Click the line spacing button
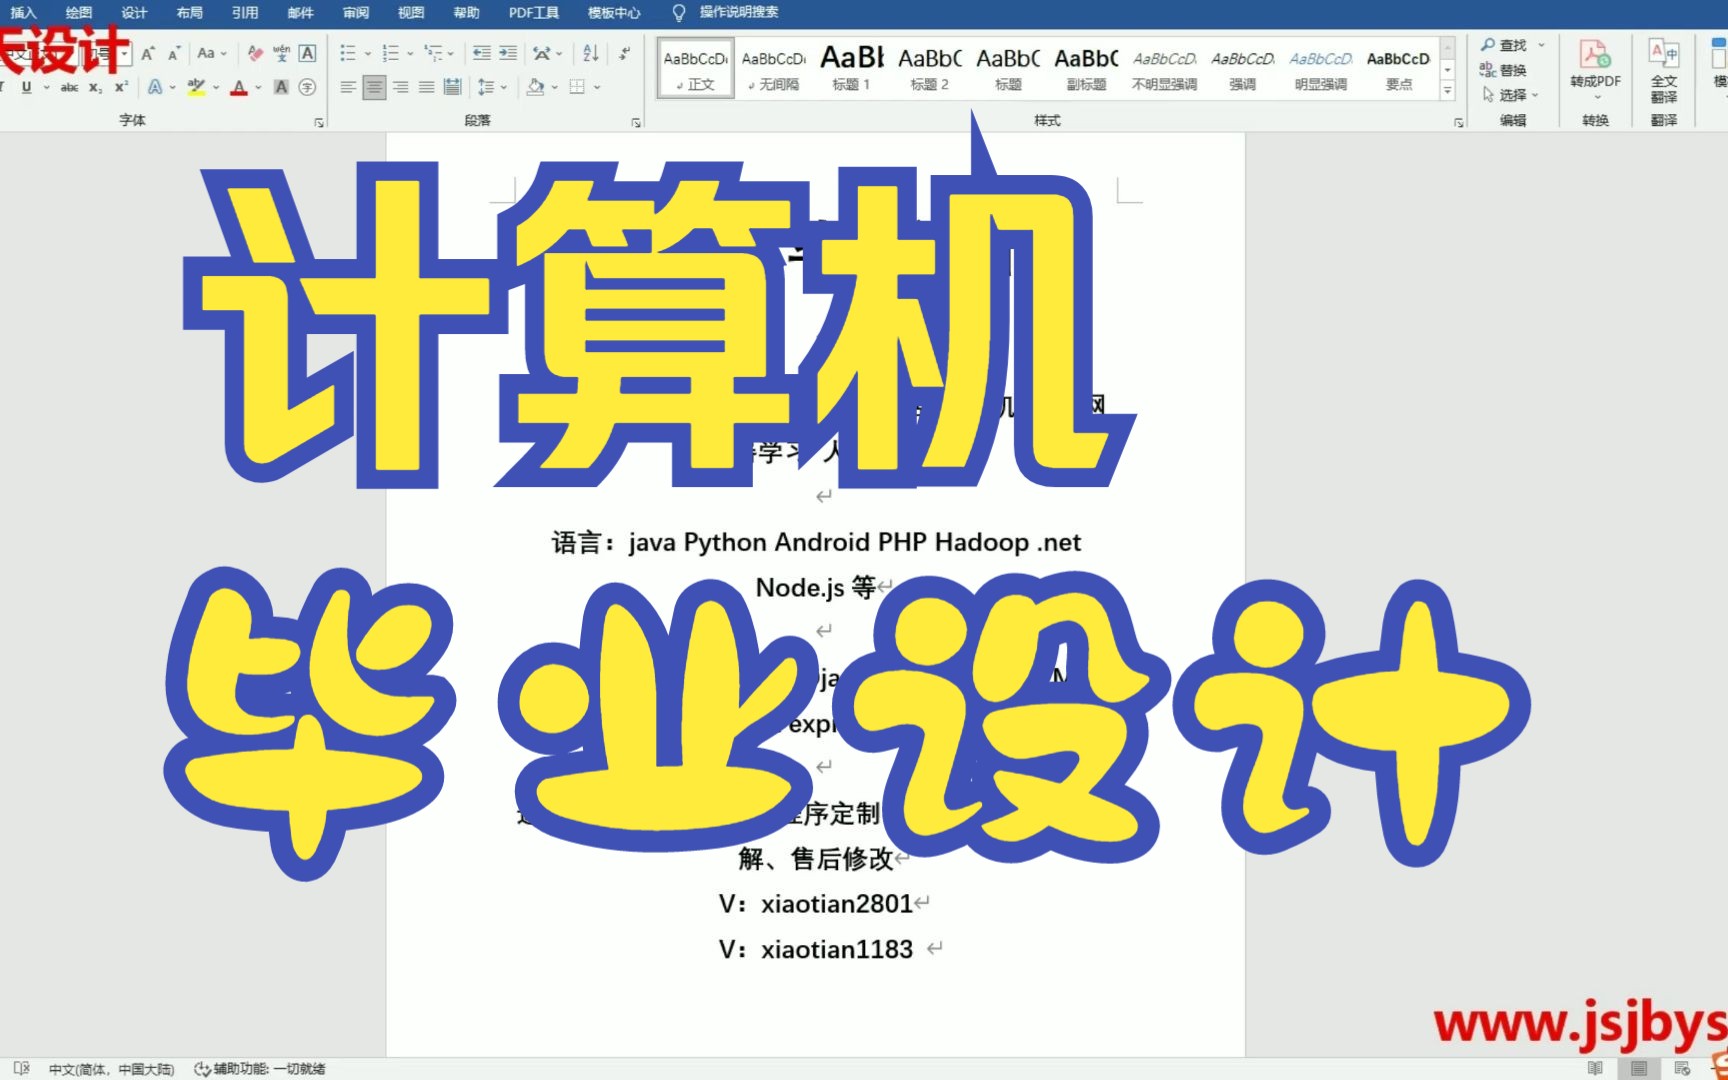This screenshot has width=1728, height=1080. click(x=485, y=87)
